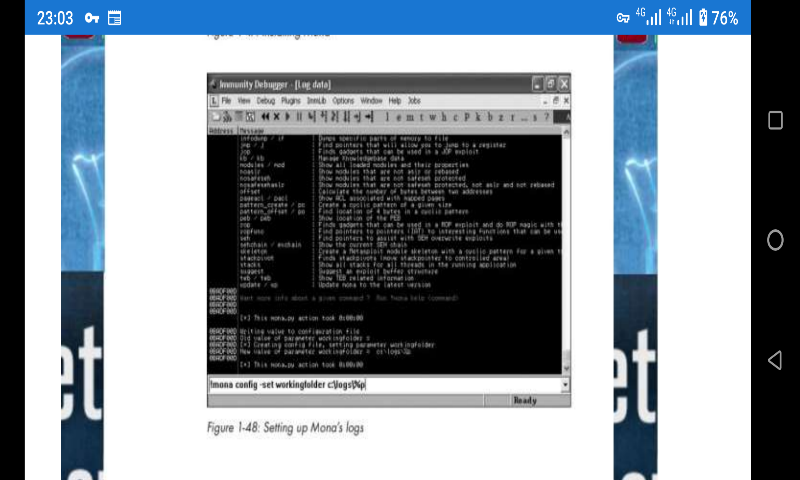
Task: Tap the Android recent apps square button
Action: [x=775, y=120]
